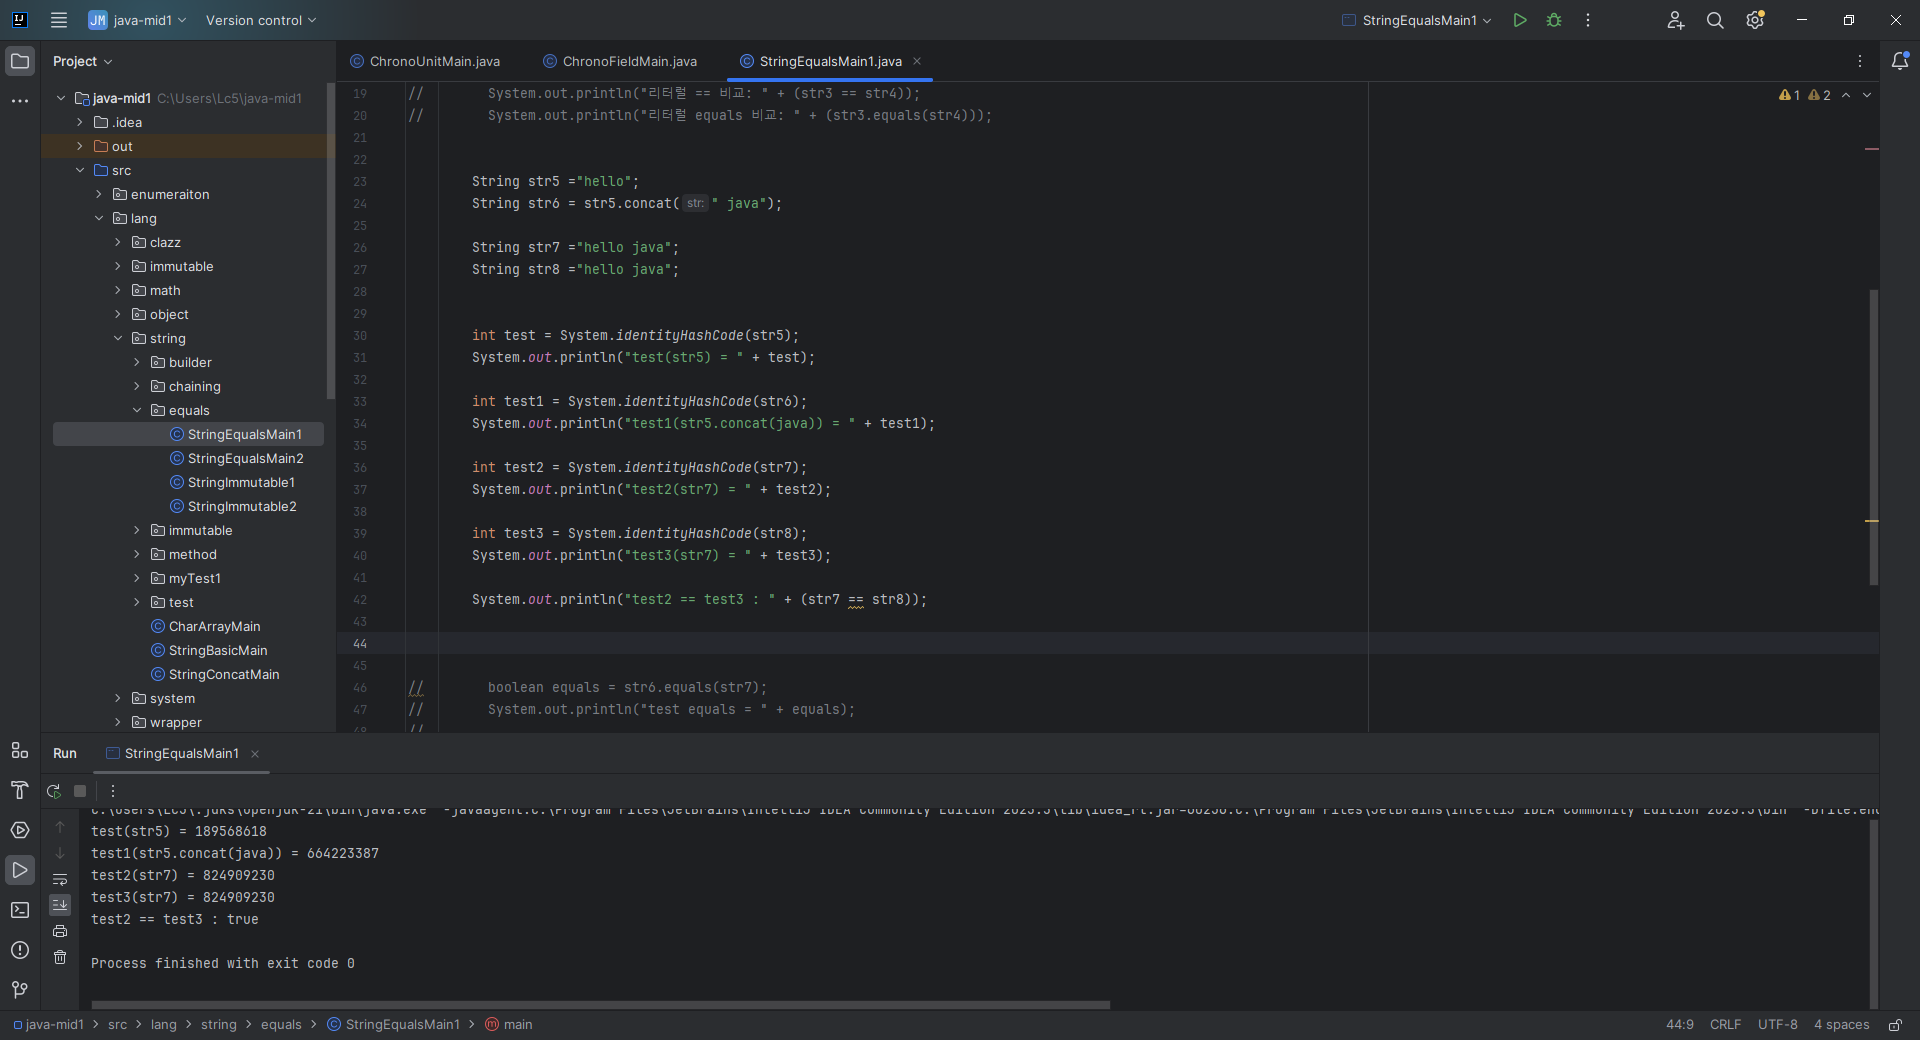Change file encoding UTF-8

(1777, 1025)
